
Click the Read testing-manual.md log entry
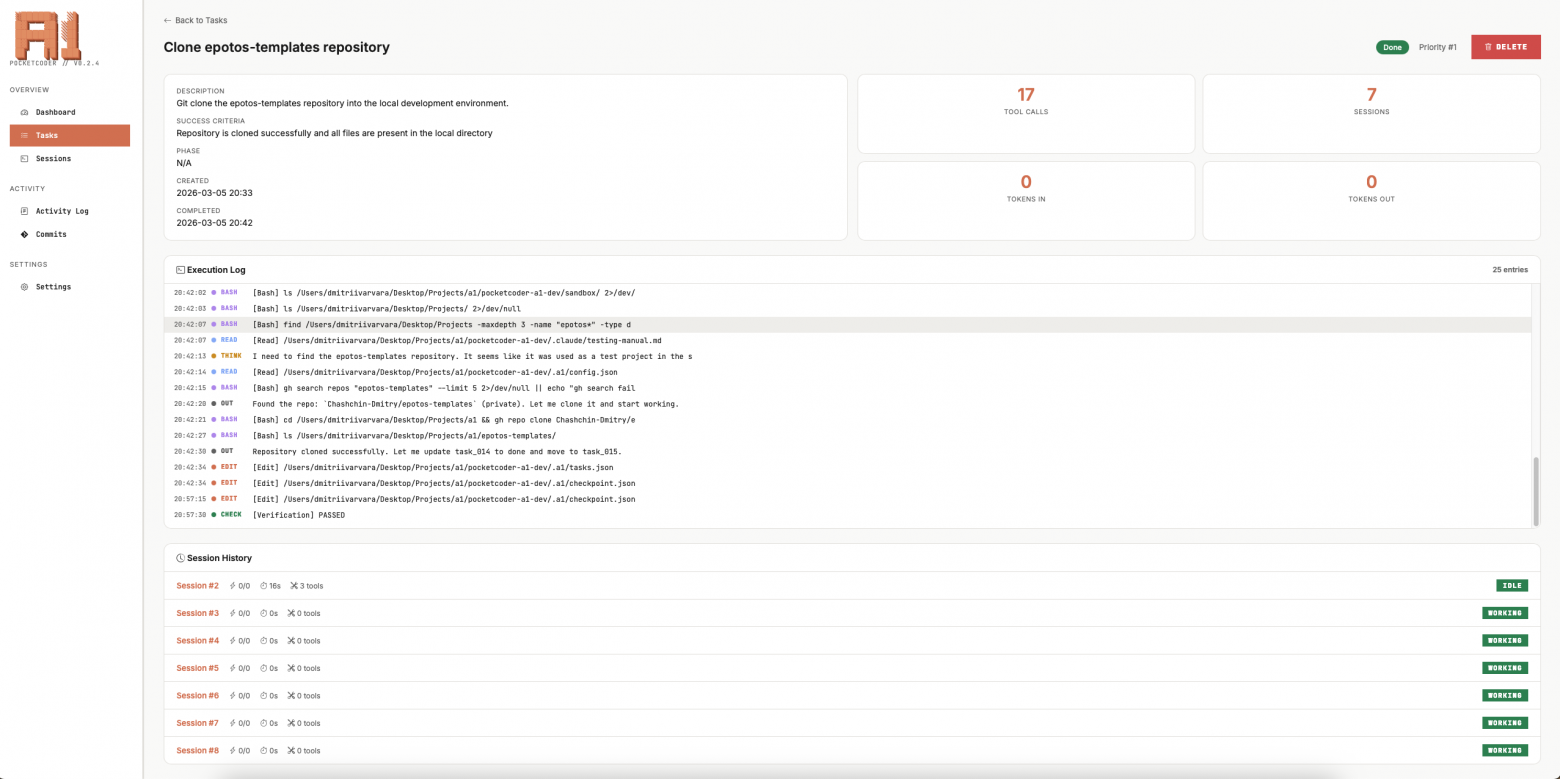[x=848, y=340]
